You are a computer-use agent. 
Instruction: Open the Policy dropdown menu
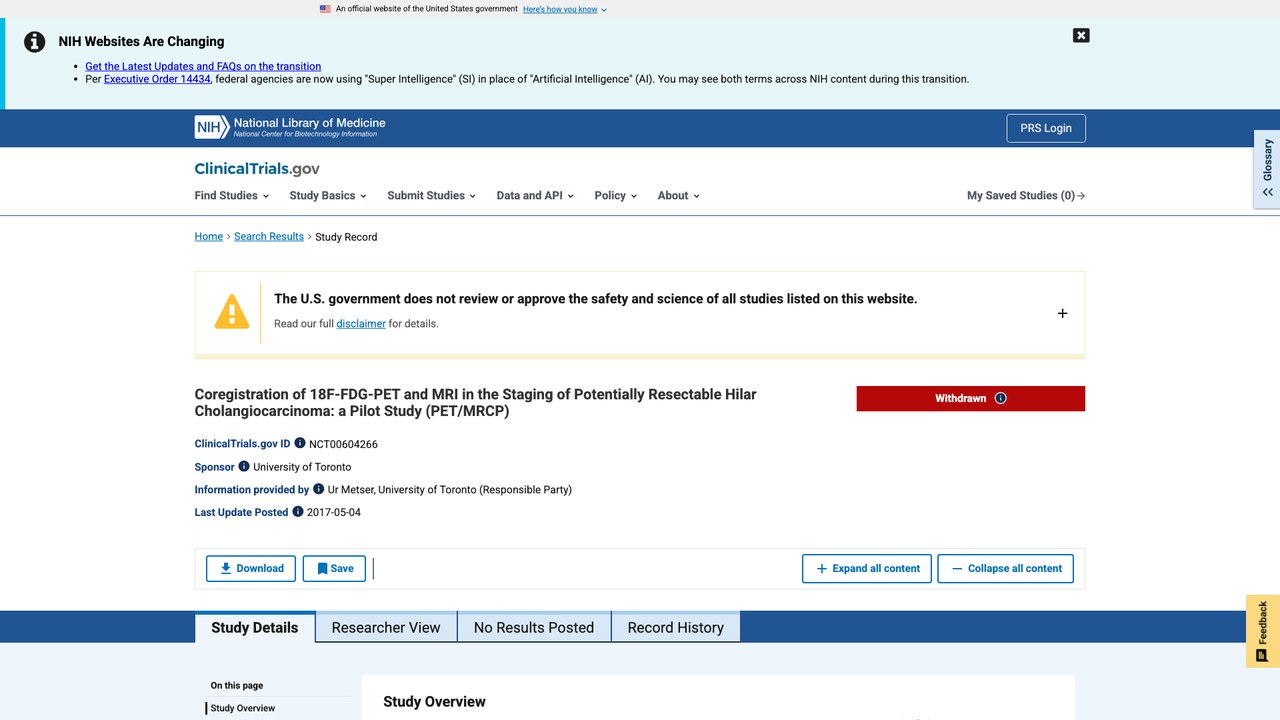click(615, 196)
